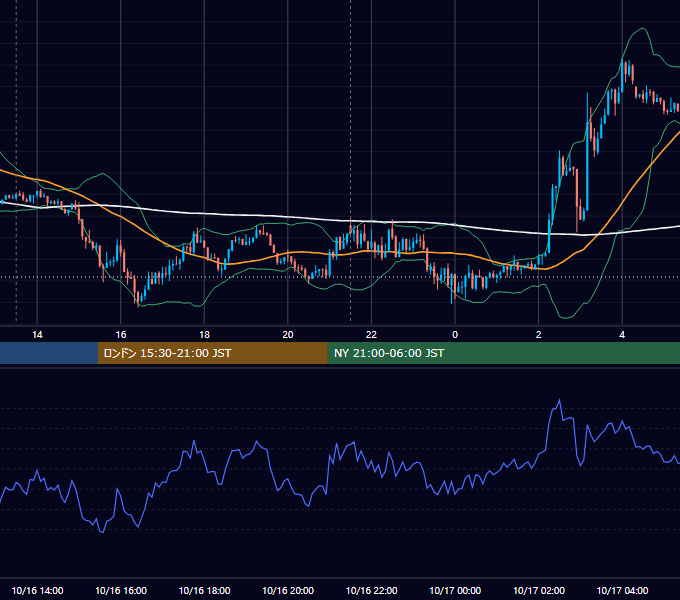
Task: Click the '10/16 18:00' label on indicator axis
Action: (x=204, y=590)
